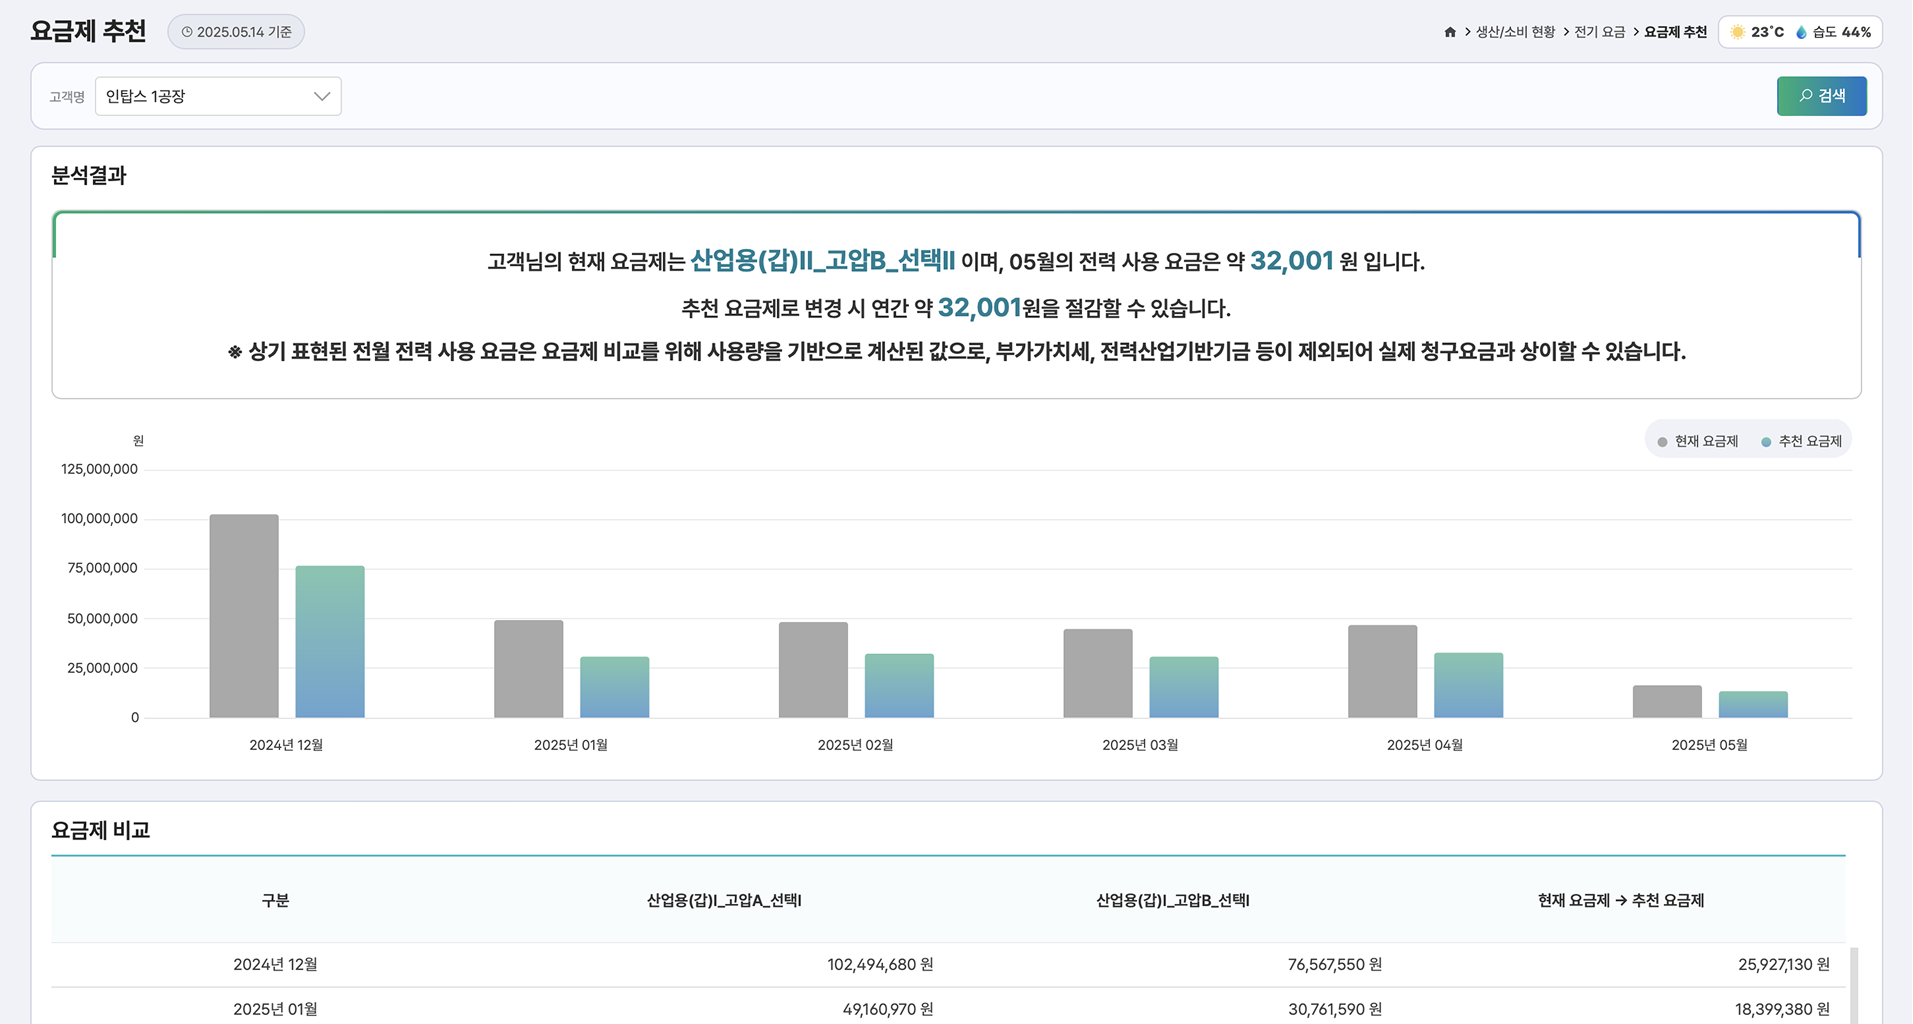Toggle the 현재 요금제 series in the chart legend
1913x1024 pixels.
[1700, 440]
